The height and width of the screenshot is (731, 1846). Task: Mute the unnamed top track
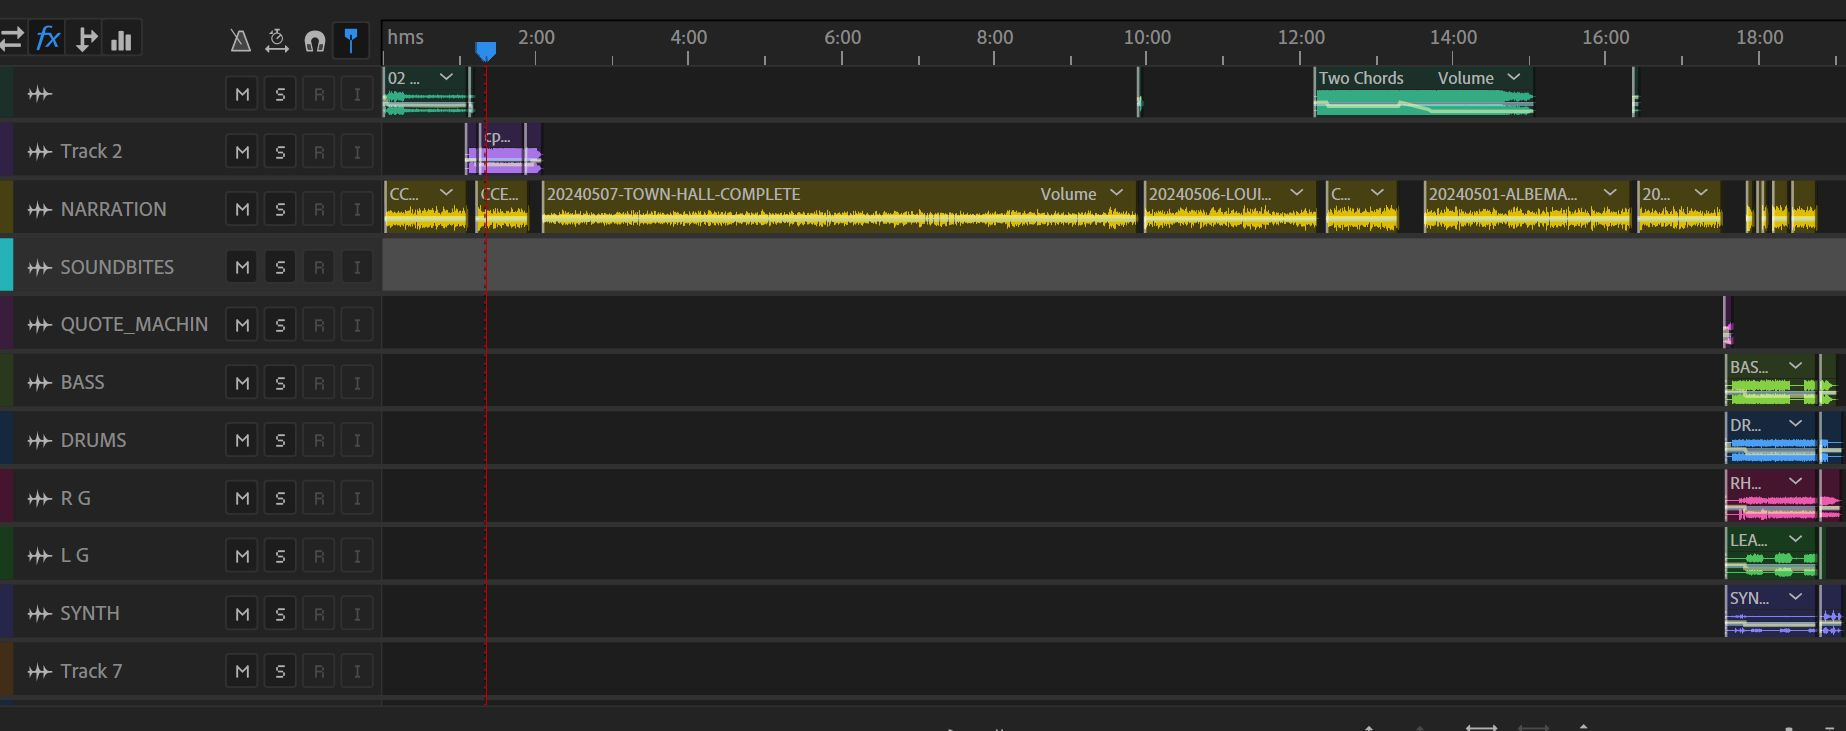click(x=242, y=94)
